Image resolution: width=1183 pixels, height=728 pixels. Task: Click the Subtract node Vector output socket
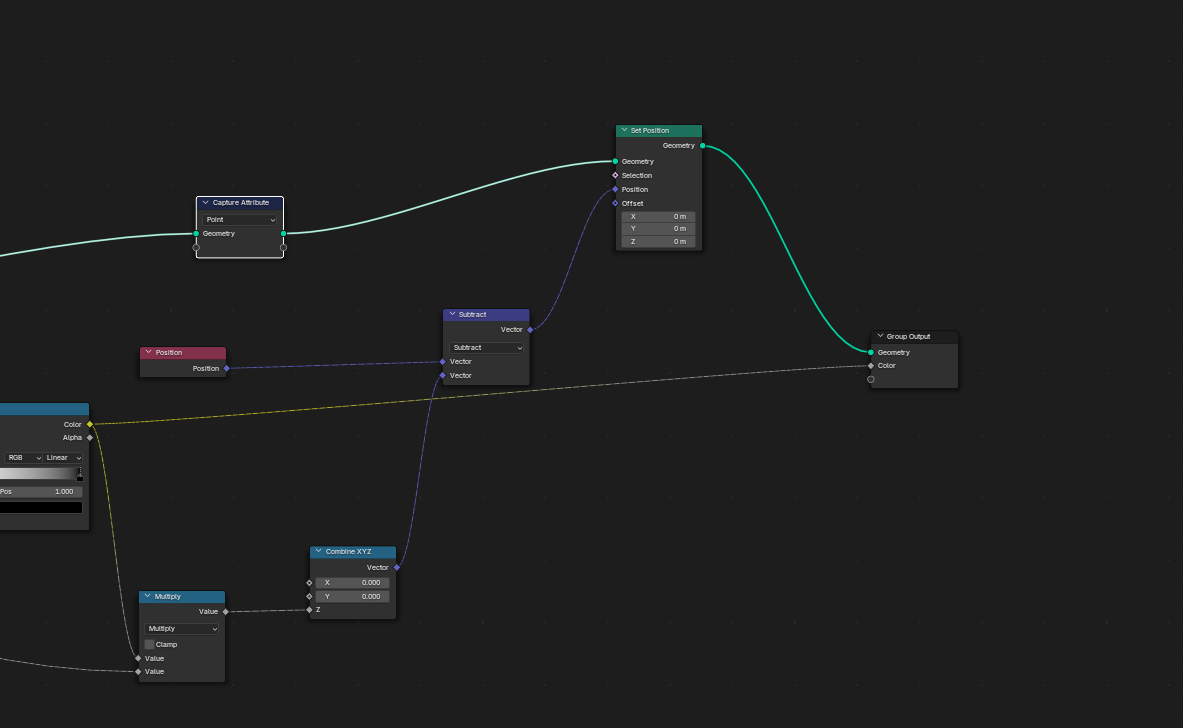click(x=530, y=330)
